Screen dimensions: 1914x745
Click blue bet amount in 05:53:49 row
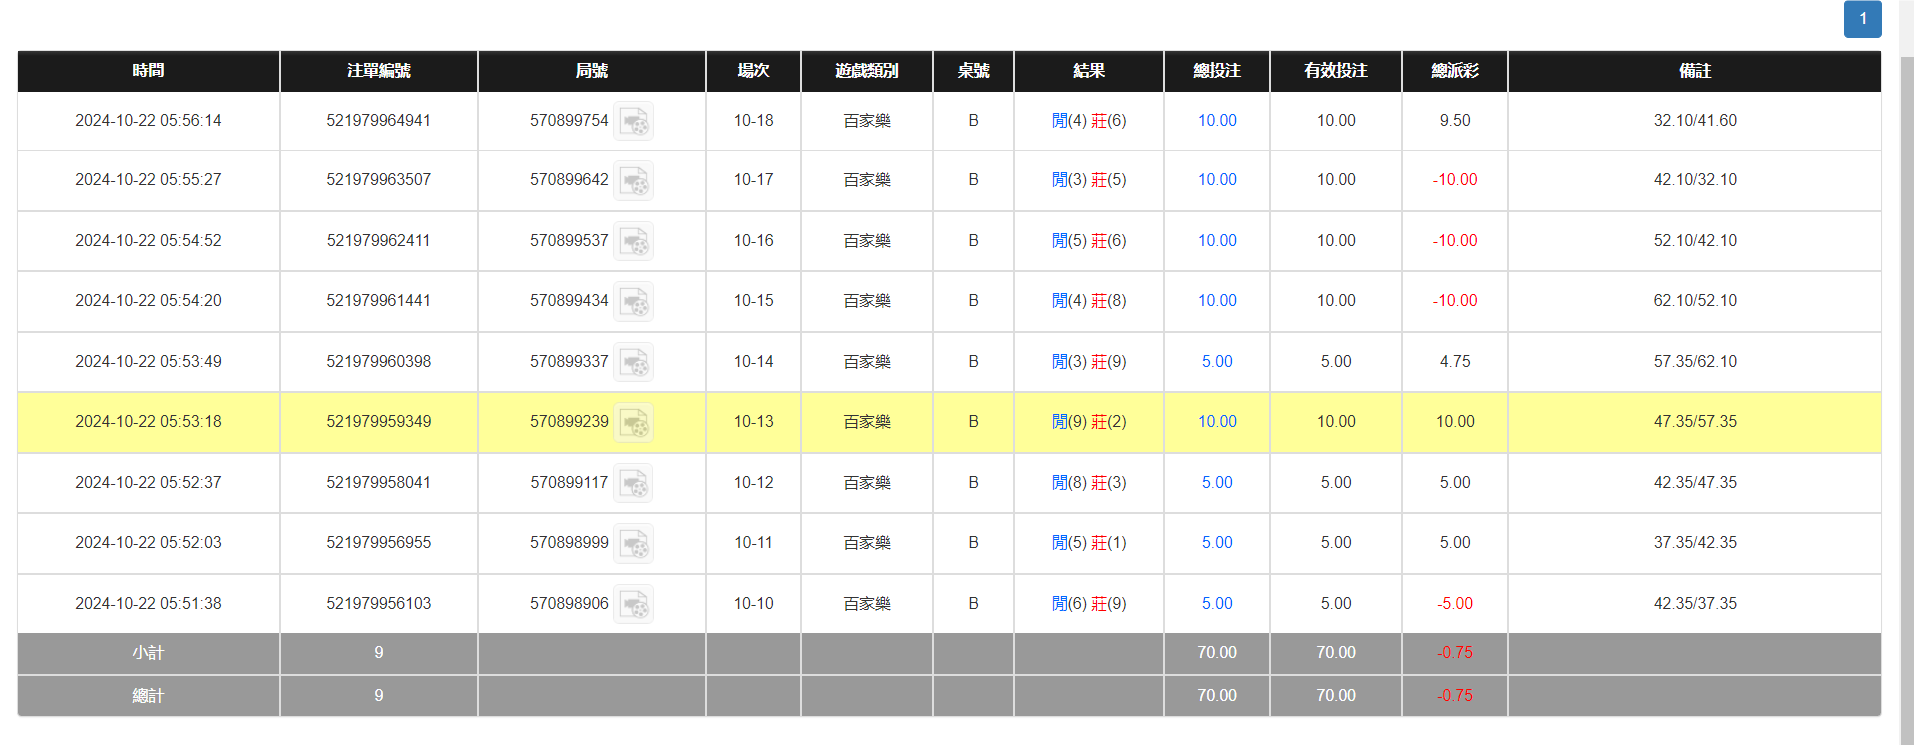tap(1217, 362)
